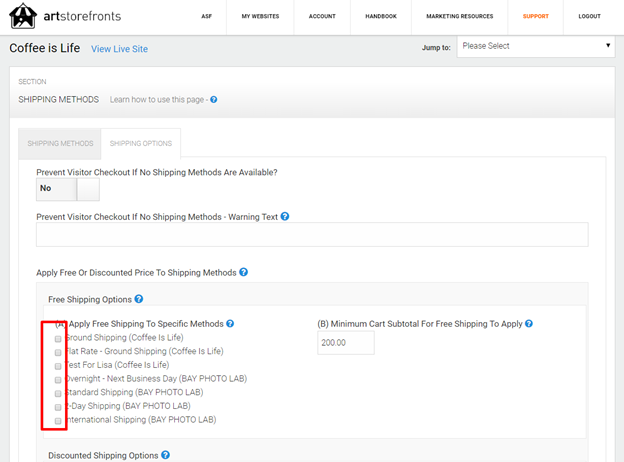
Task: Click help icon beside Free Shipping Options
Action: (x=139, y=299)
